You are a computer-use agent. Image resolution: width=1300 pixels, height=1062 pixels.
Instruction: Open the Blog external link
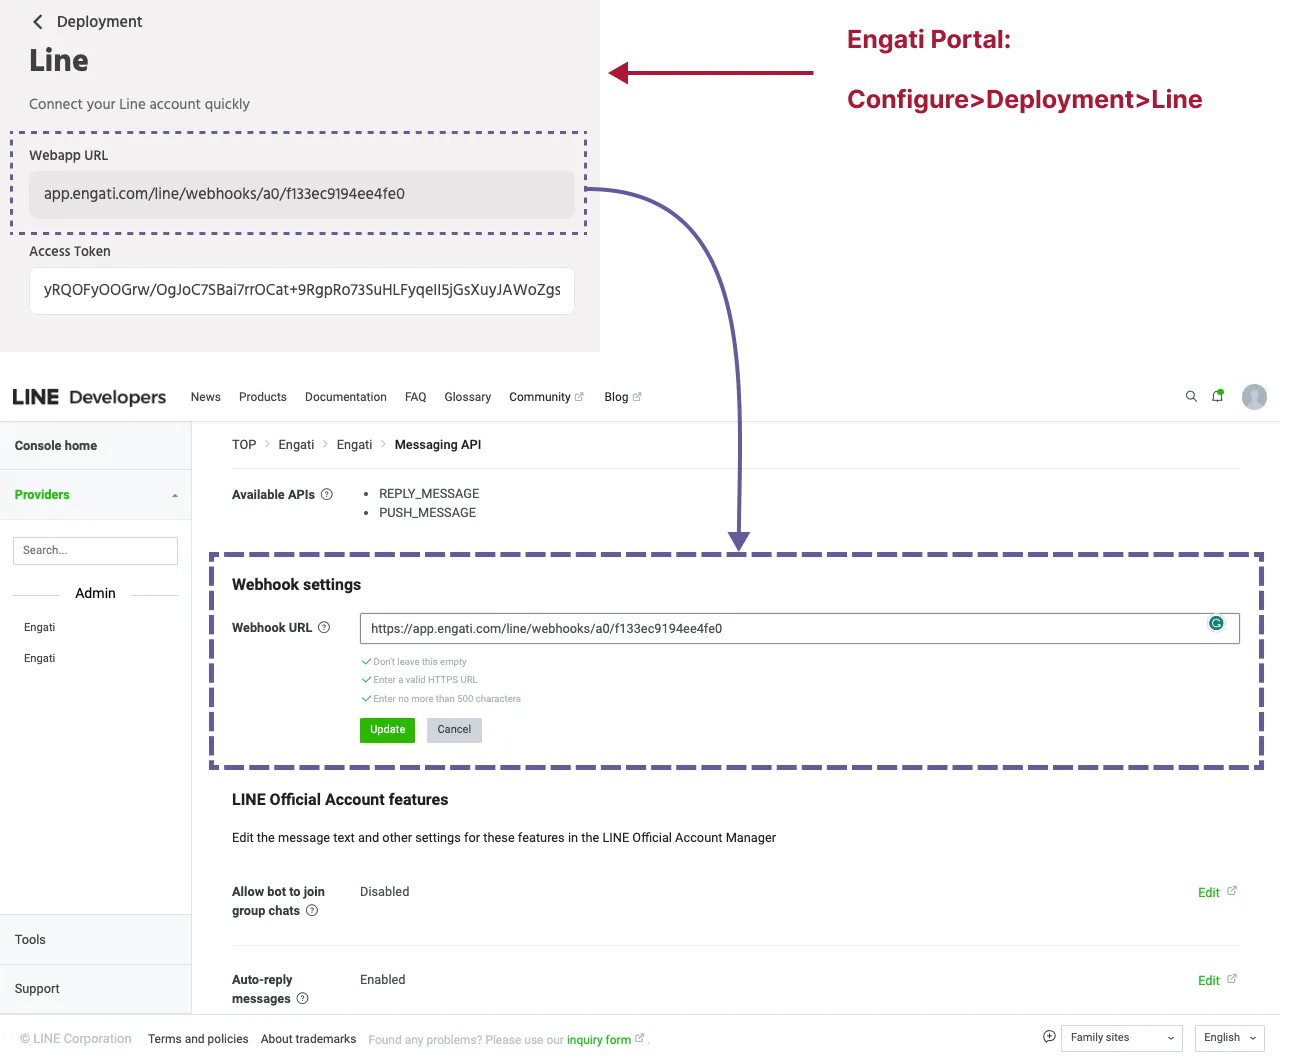click(x=623, y=397)
